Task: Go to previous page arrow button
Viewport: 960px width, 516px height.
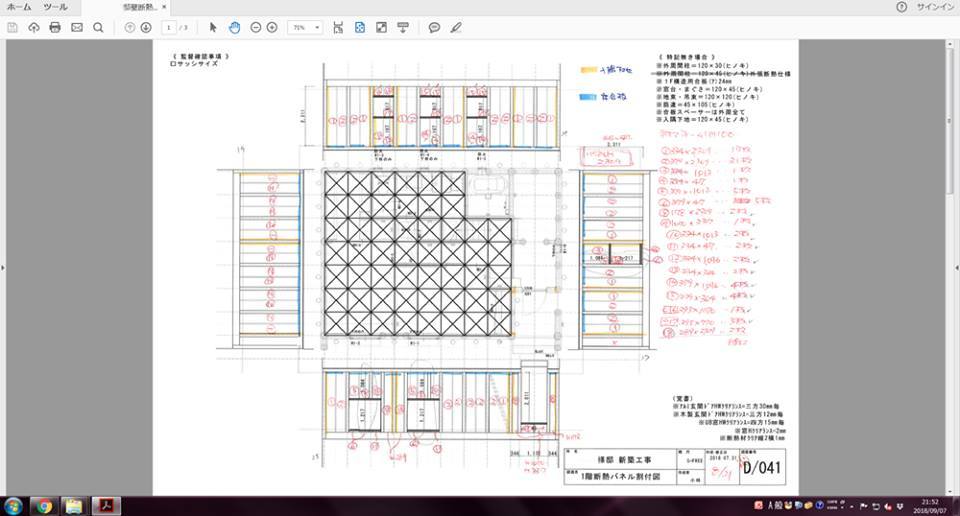Action: pos(129,28)
